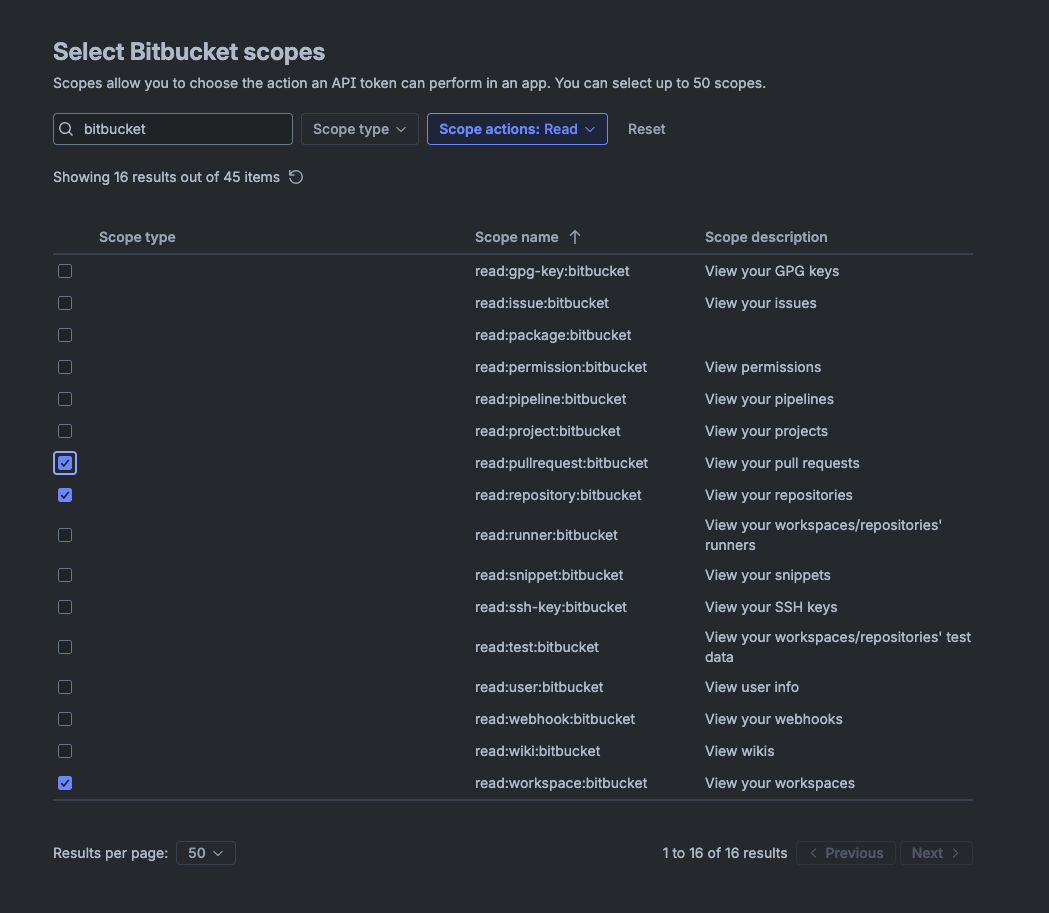Enable the read:issue:bitbucket scope

coord(65,302)
